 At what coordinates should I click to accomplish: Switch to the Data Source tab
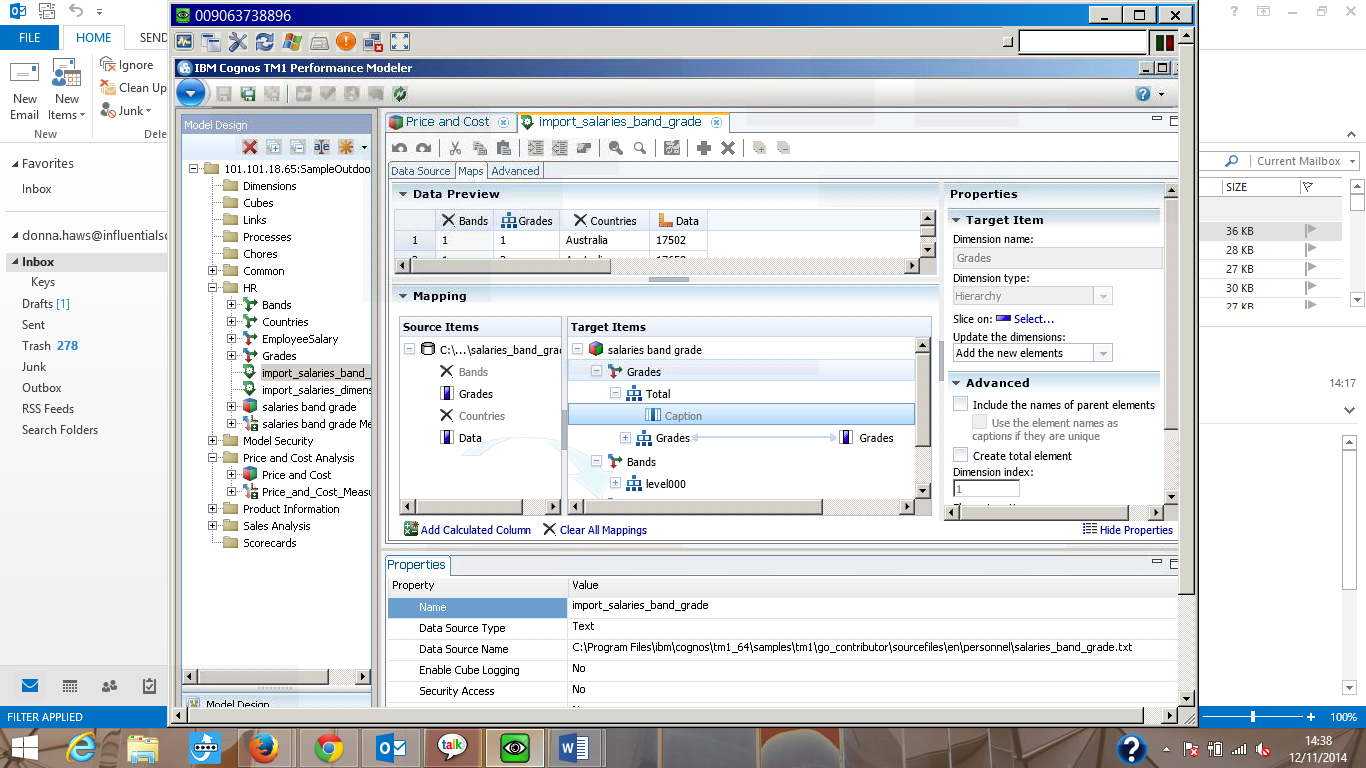[421, 171]
